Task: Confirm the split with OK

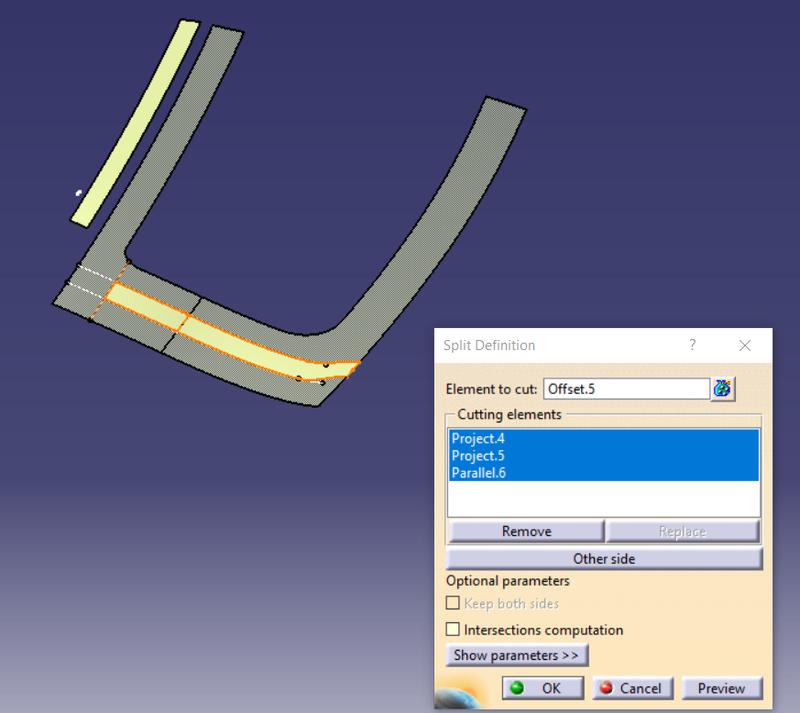Action: 542,688
